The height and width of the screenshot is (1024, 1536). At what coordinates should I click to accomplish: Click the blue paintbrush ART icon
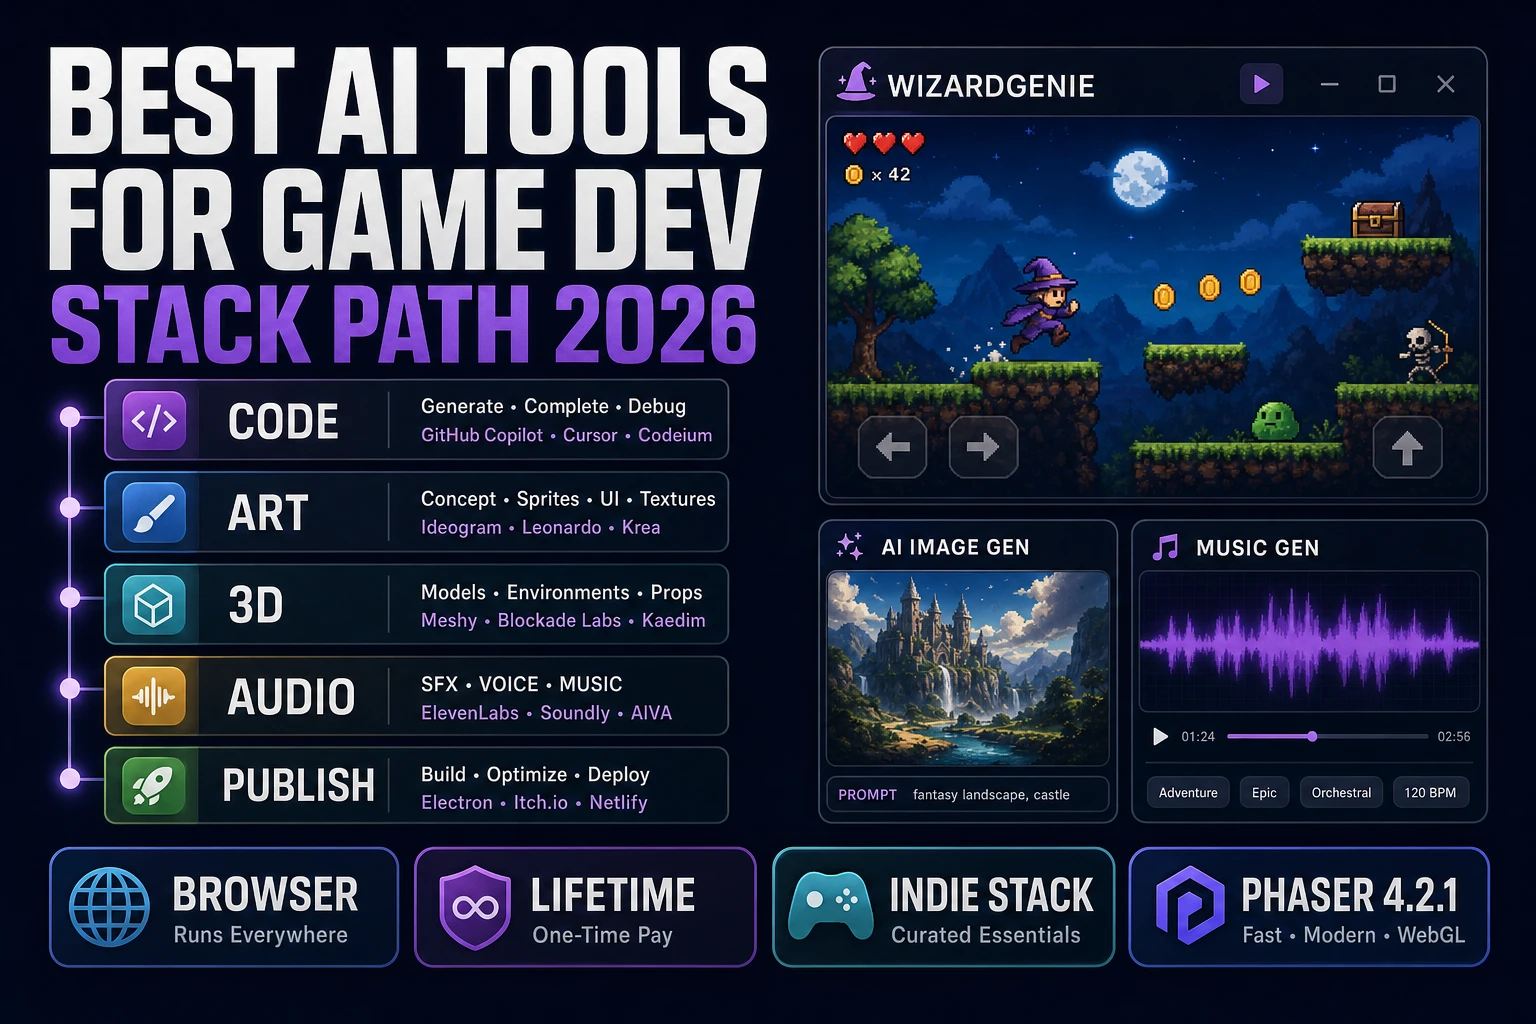[154, 512]
